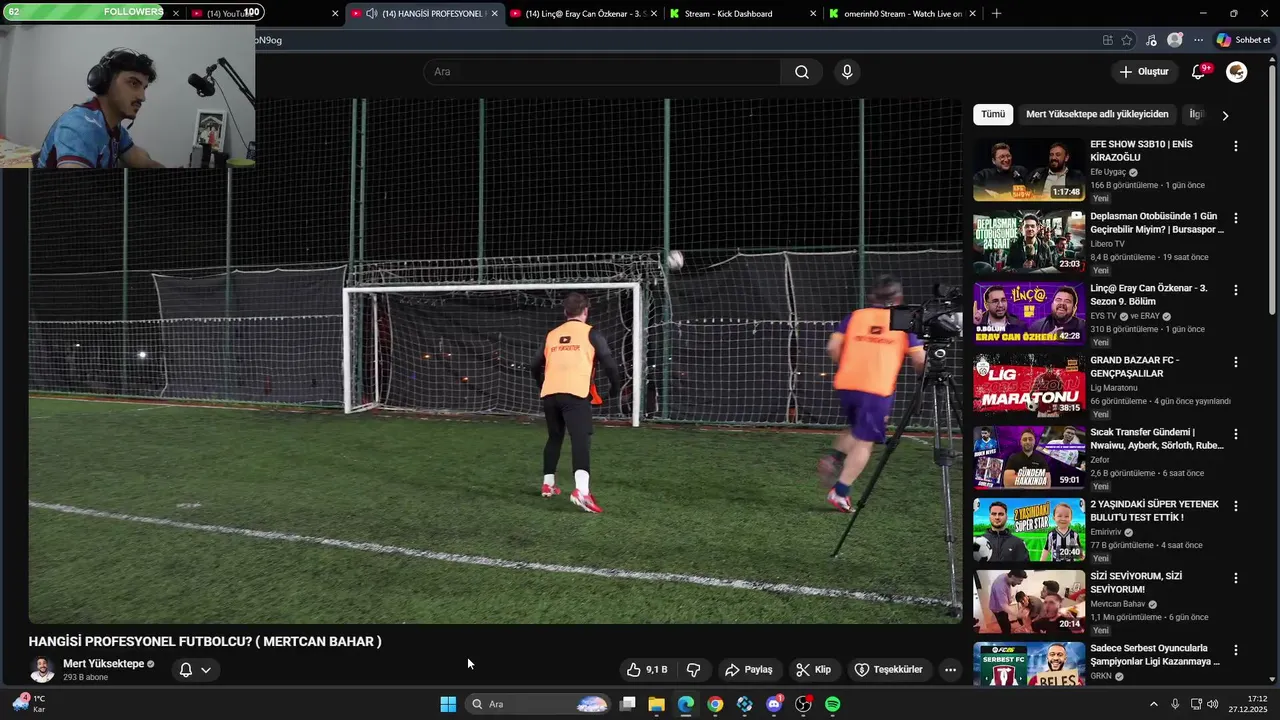Expand notification preference chevron next to bell
The height and width of the screenshot is (720, 1280).
click(x=206, y=670)
